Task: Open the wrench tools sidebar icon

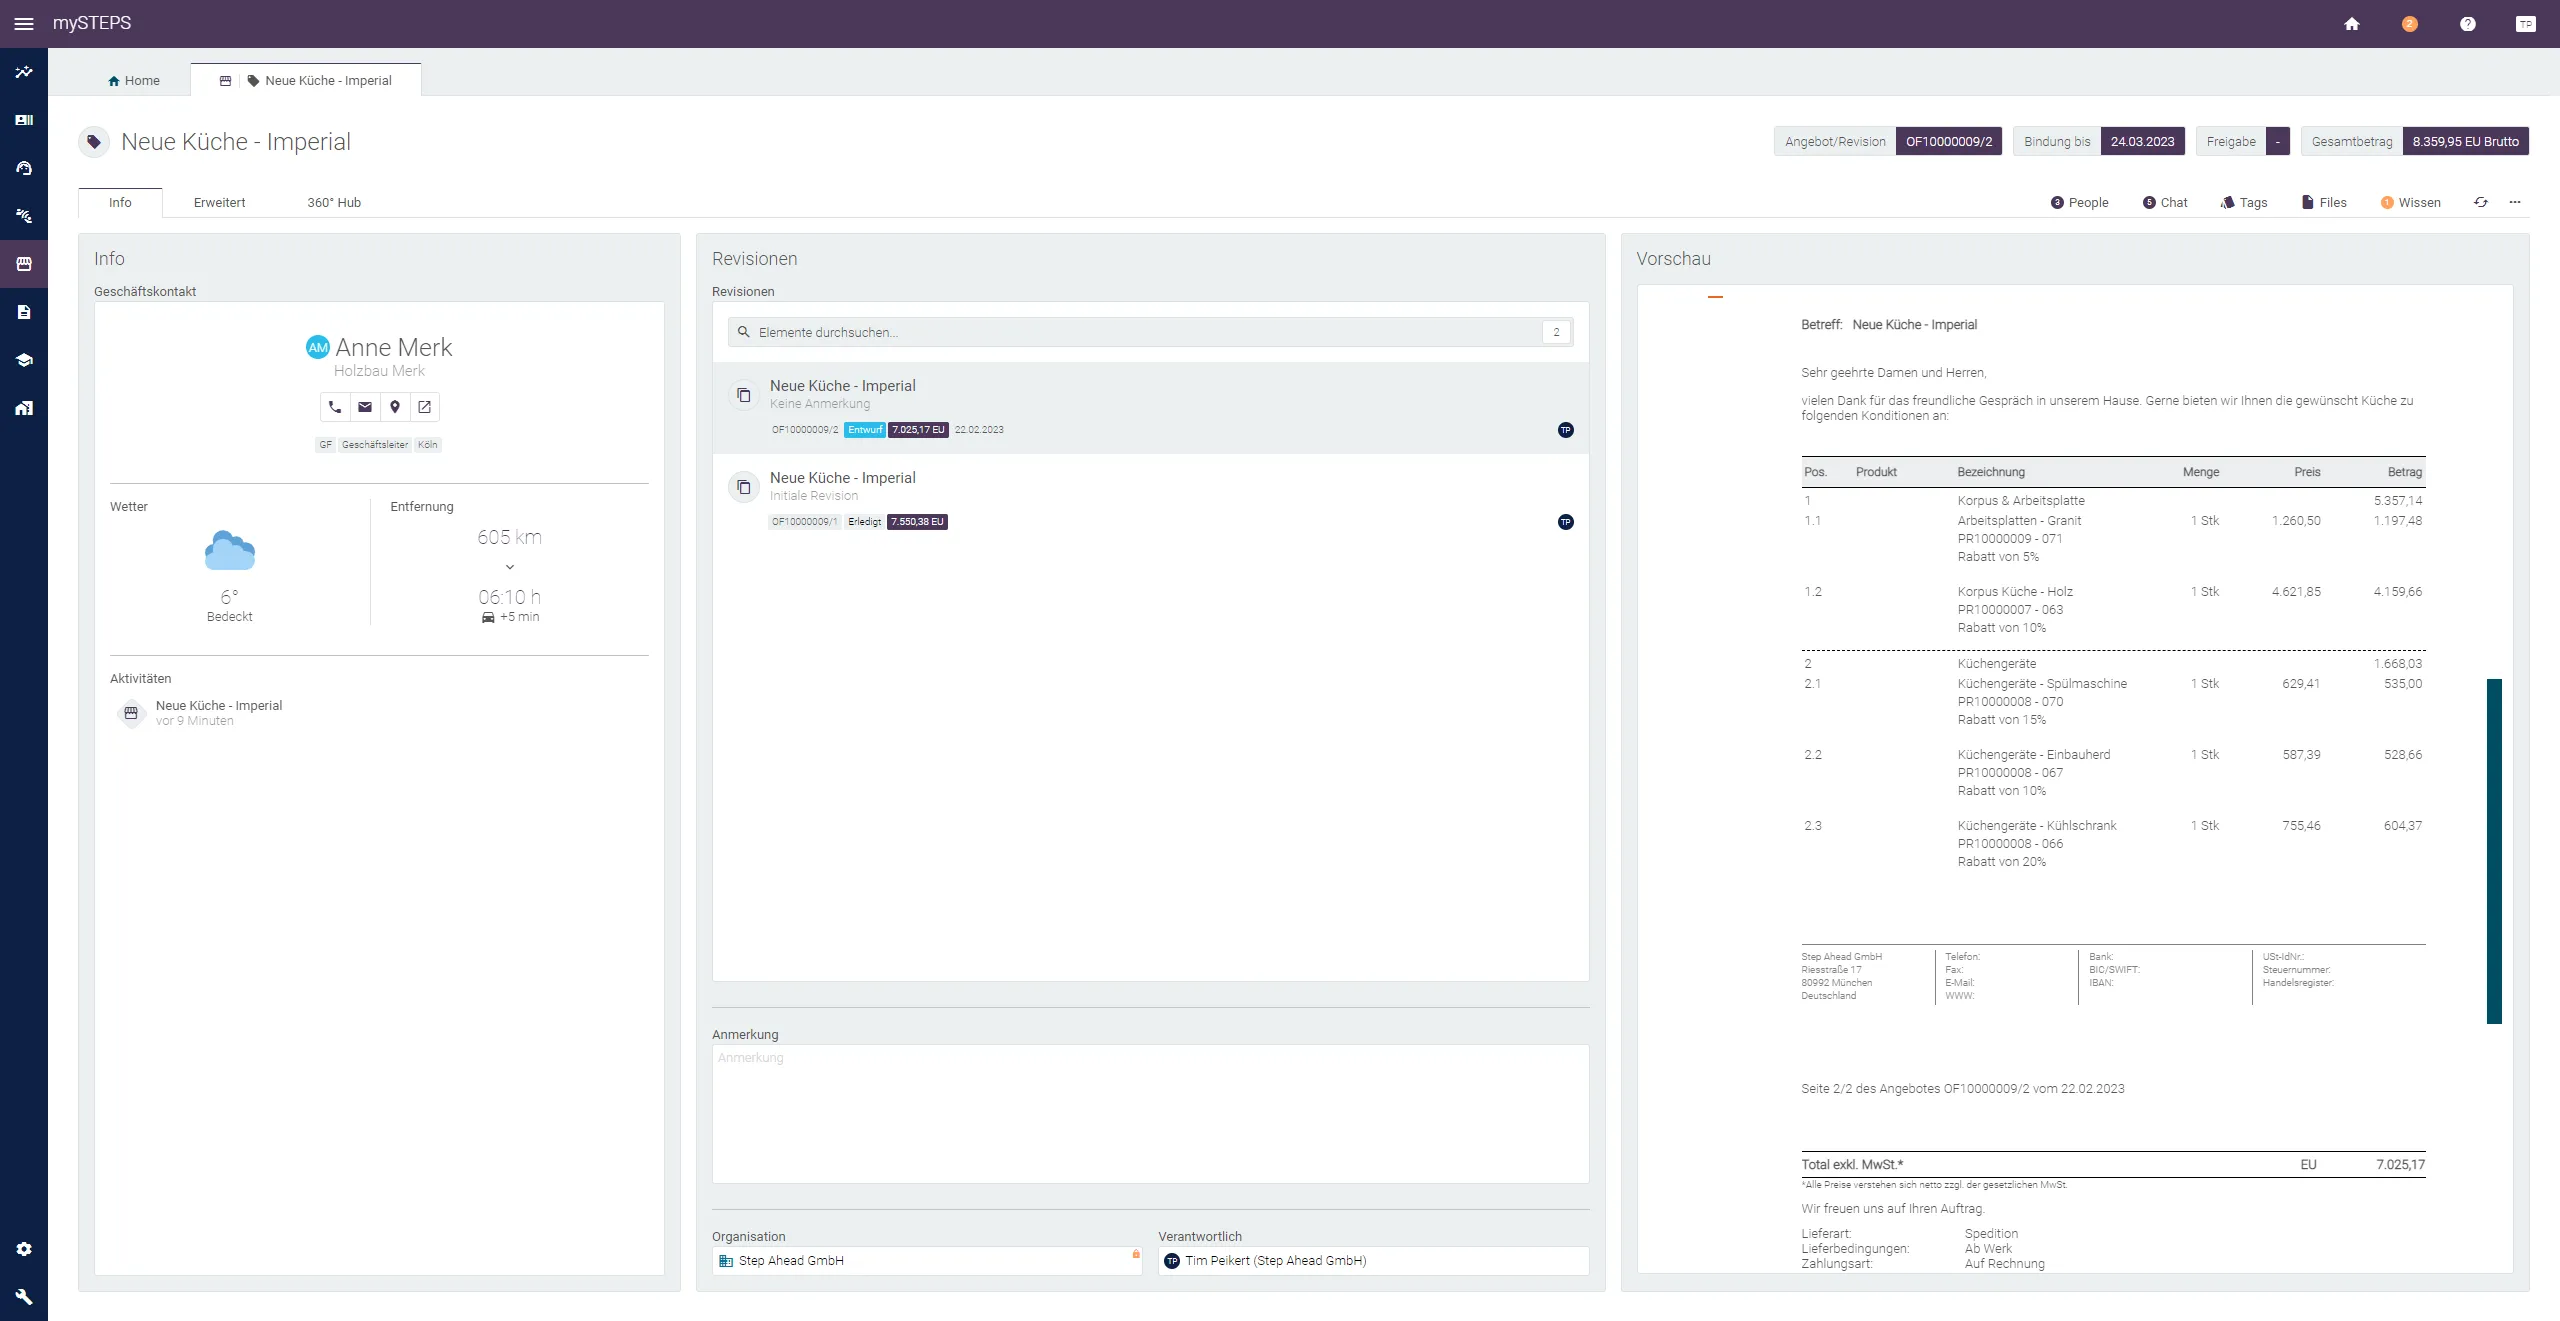Action: tap(24, 1297)
